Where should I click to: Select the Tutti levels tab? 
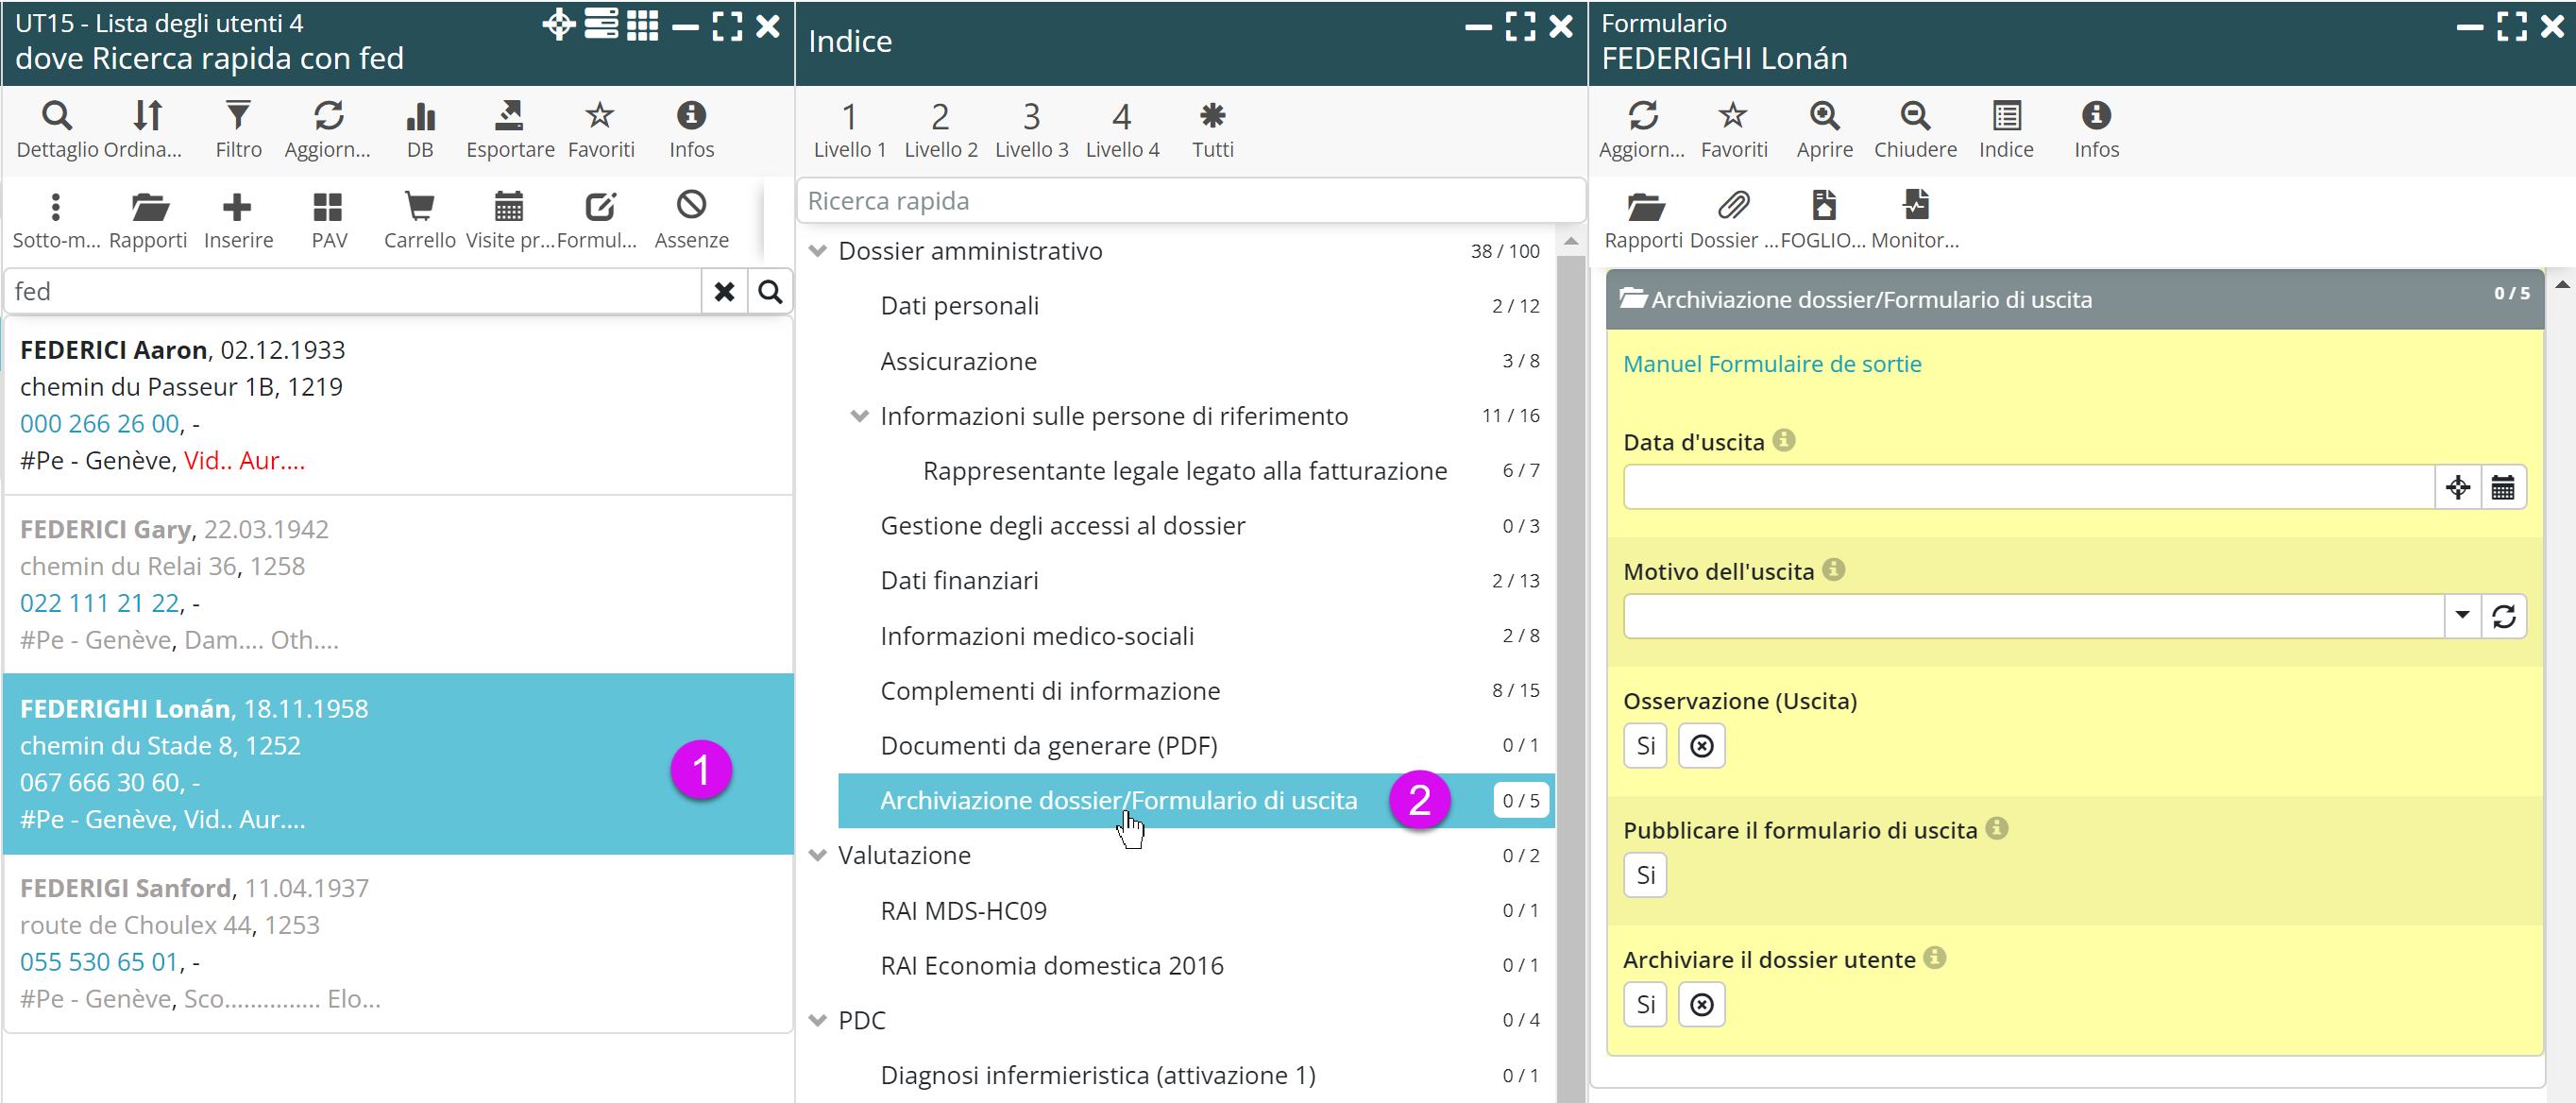[x=1212, y=128]
